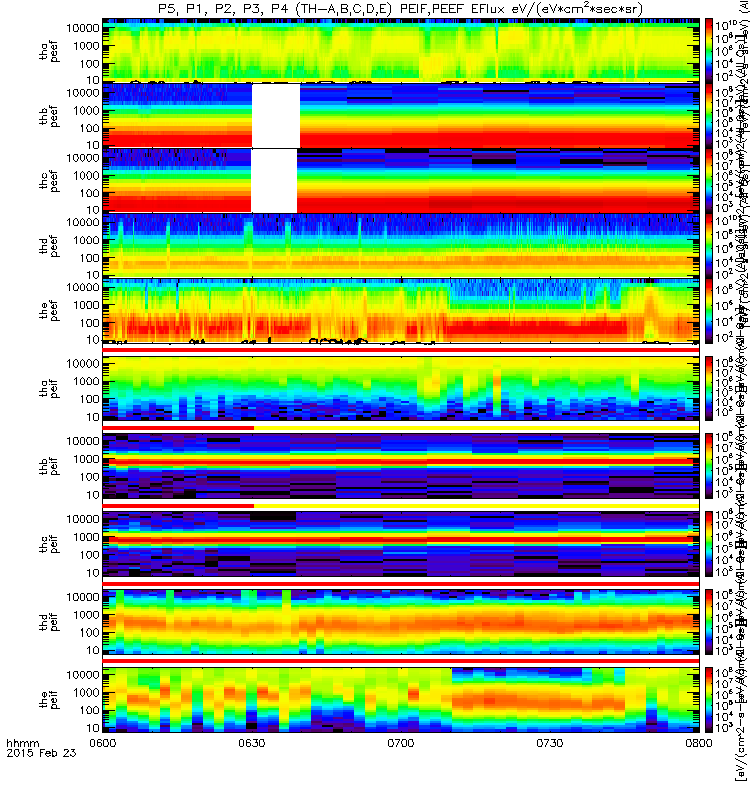The width and height of the screenshot is (750, 800).
Task: Click the white data gap in thb peef
Action: [276, 116]
